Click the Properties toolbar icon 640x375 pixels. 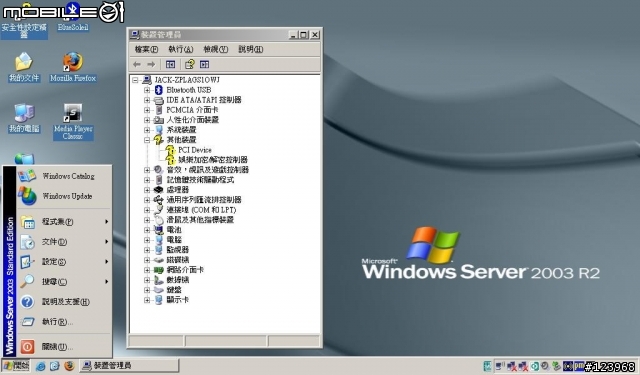(x=189, y=64)
